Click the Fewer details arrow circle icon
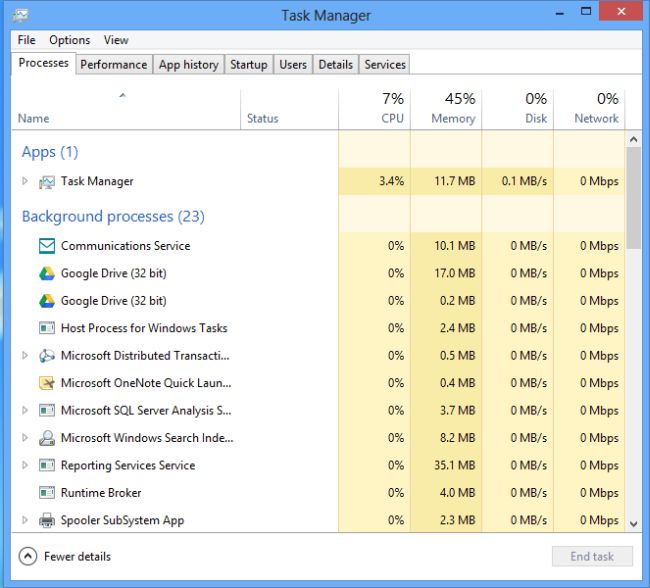 [28, 556]
